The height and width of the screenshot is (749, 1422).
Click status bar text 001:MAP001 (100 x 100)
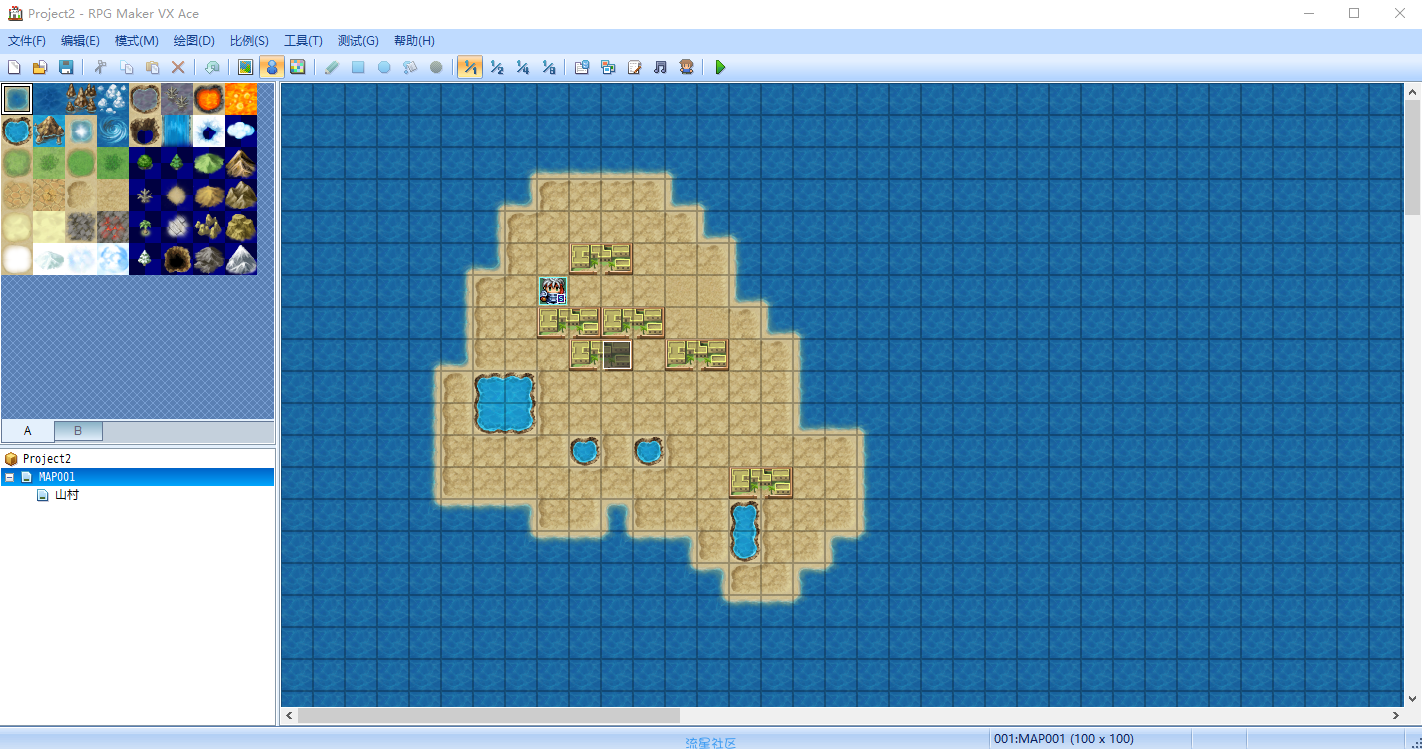[x=1064, y=739]
